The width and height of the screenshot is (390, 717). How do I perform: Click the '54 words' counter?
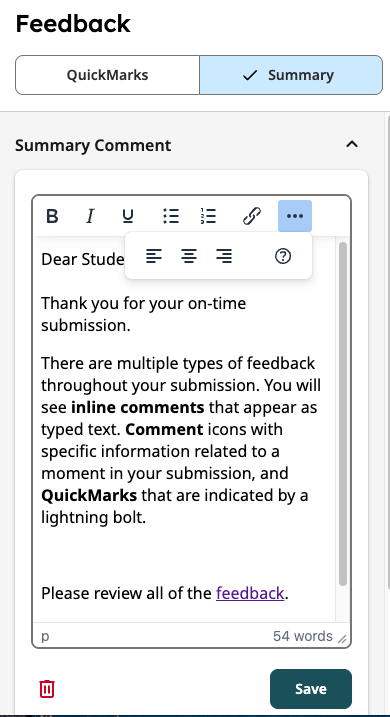pyautogui.click(x=303, y=636)
